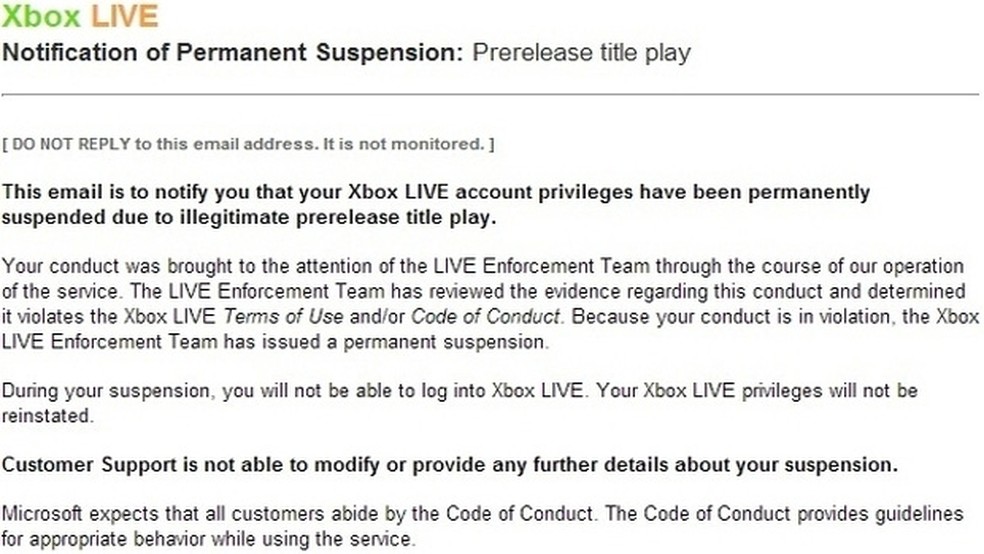This screenshot has height=554, width=984.
Task: Click "Your conduct was brought to the attention"
Action: (150, 267)
